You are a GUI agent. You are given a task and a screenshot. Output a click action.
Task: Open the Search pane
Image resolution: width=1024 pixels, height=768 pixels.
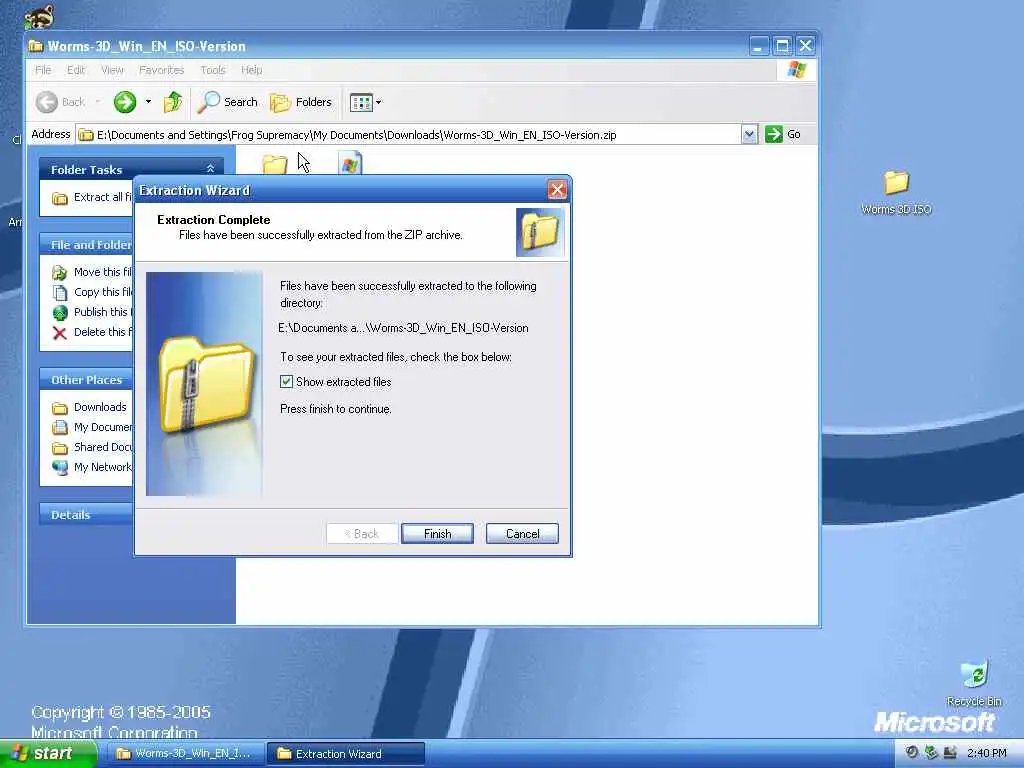point(227,102)
